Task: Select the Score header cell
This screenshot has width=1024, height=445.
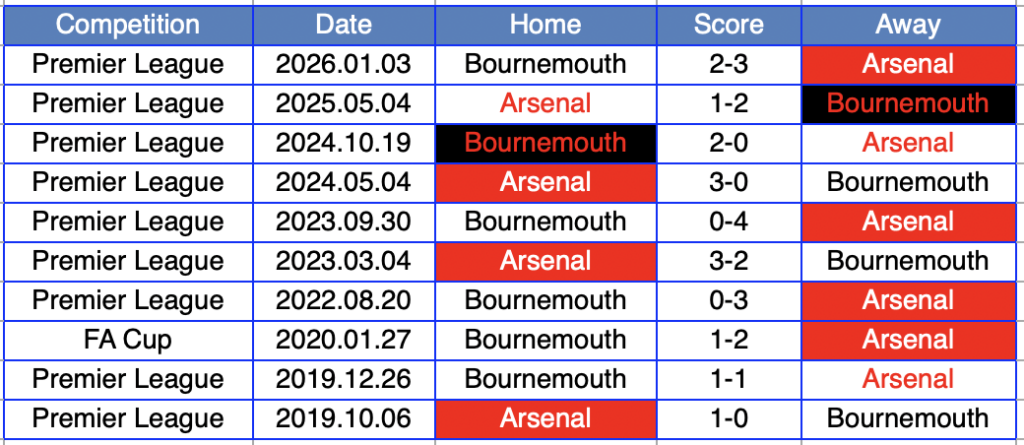Action: pos(728,25)
